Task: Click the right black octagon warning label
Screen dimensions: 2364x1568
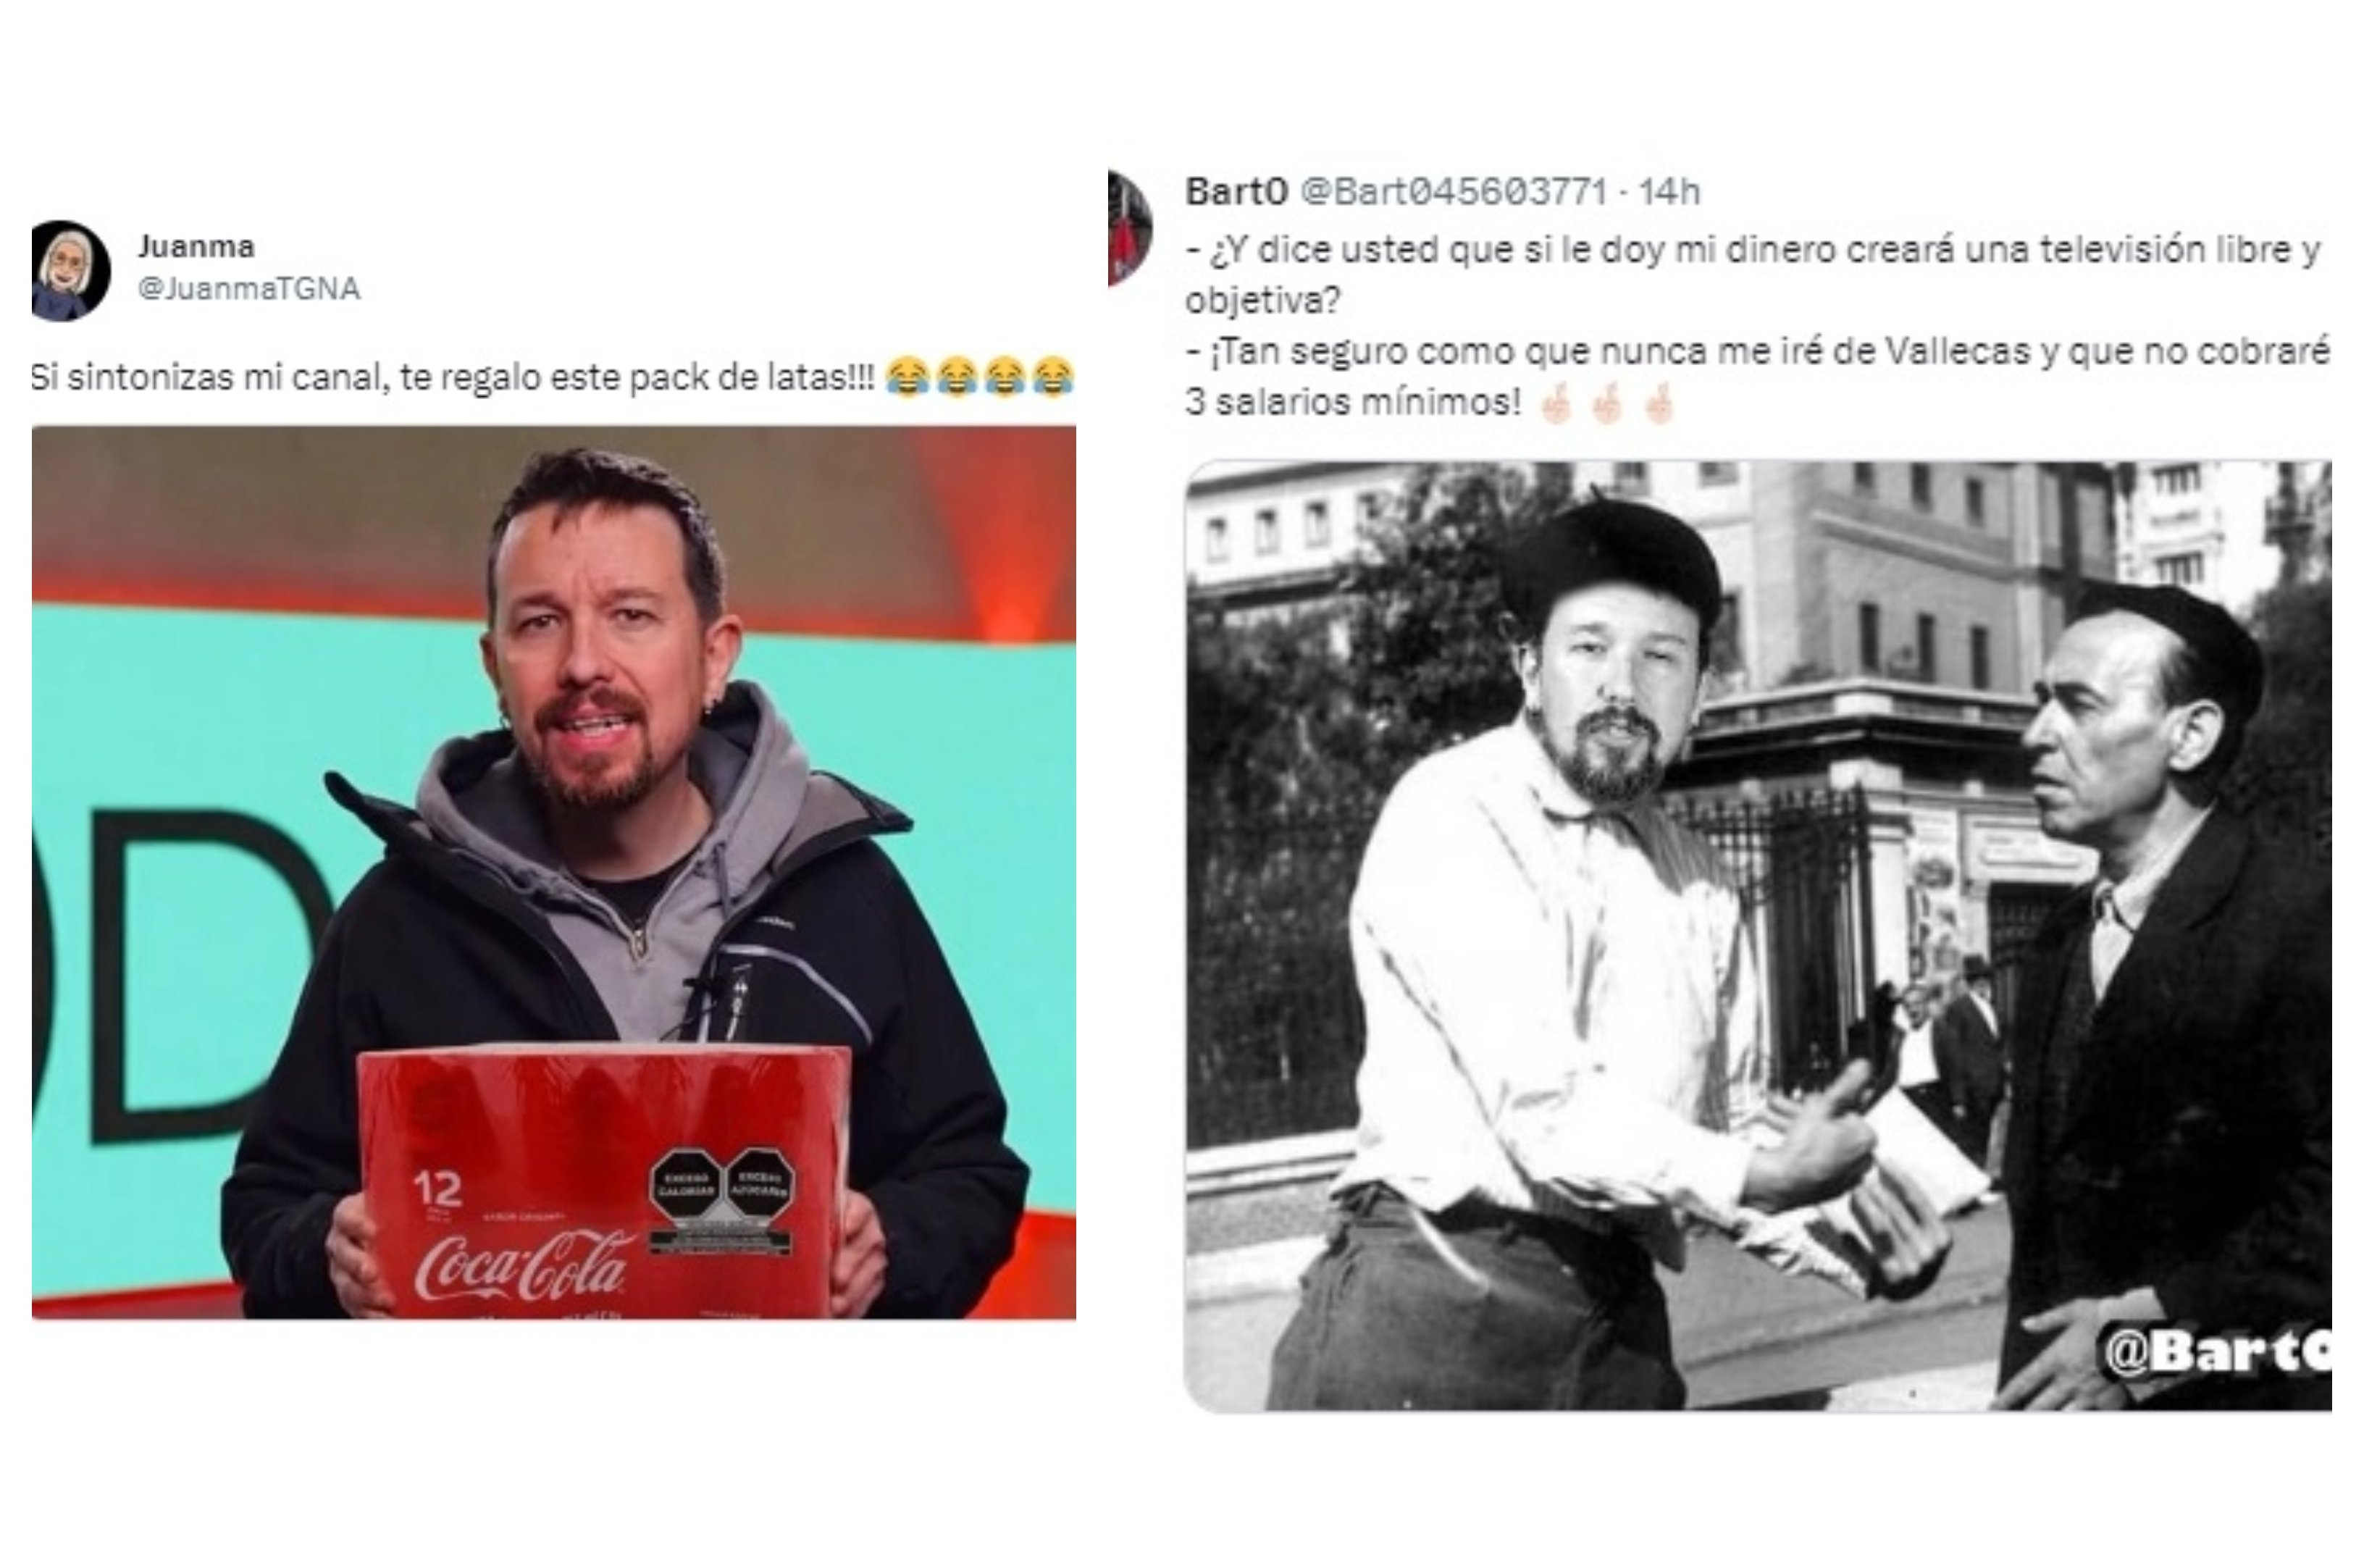Action: 759,1185
